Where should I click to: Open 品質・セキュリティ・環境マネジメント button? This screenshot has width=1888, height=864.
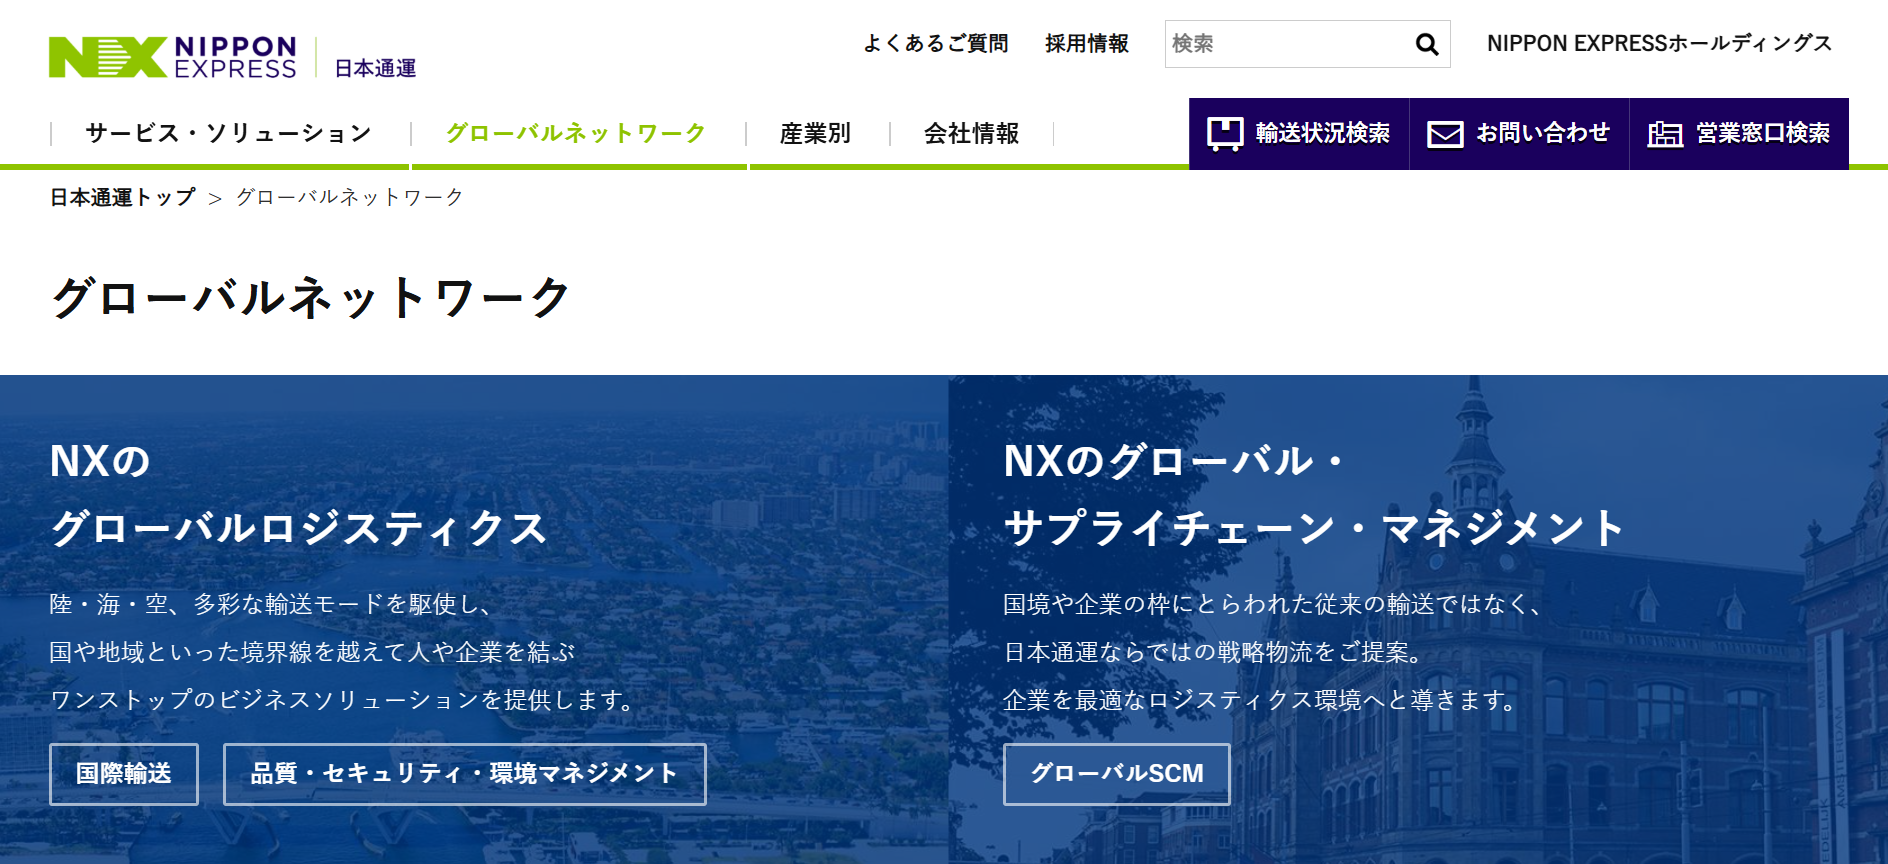pos(465,774)
